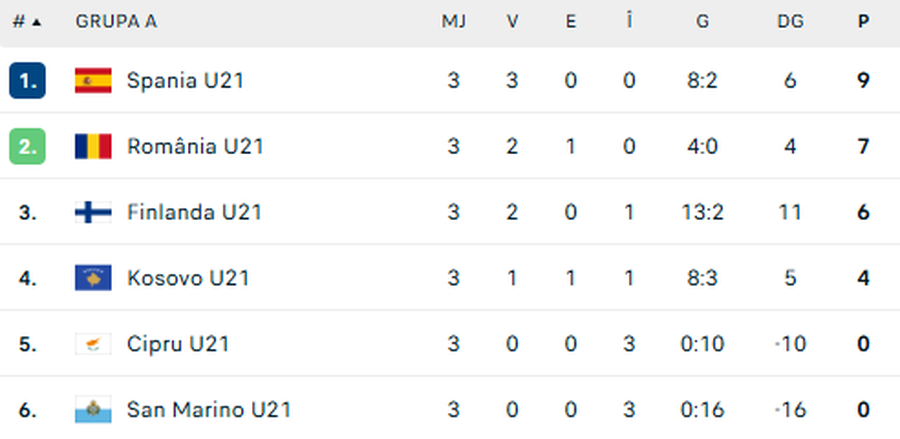The width and height of the screenshot is (900, 439).
Task: Open the România U21 team link
Action: (195, 147)
